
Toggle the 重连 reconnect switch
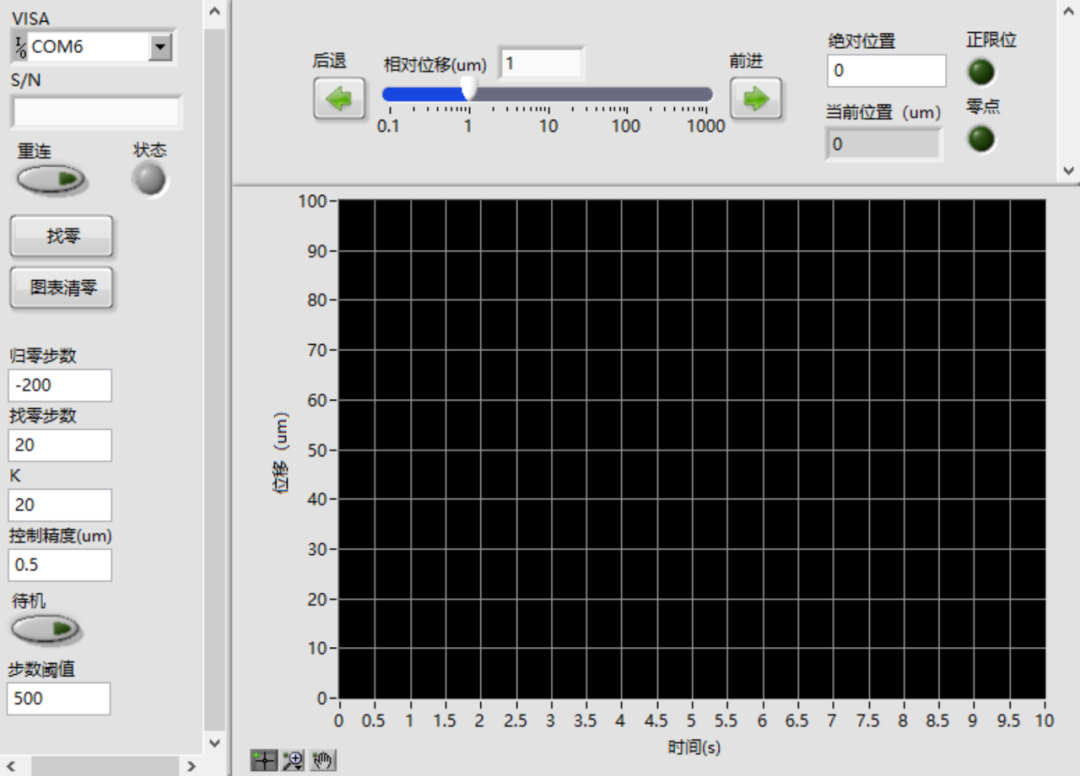(x=51, y=180)
